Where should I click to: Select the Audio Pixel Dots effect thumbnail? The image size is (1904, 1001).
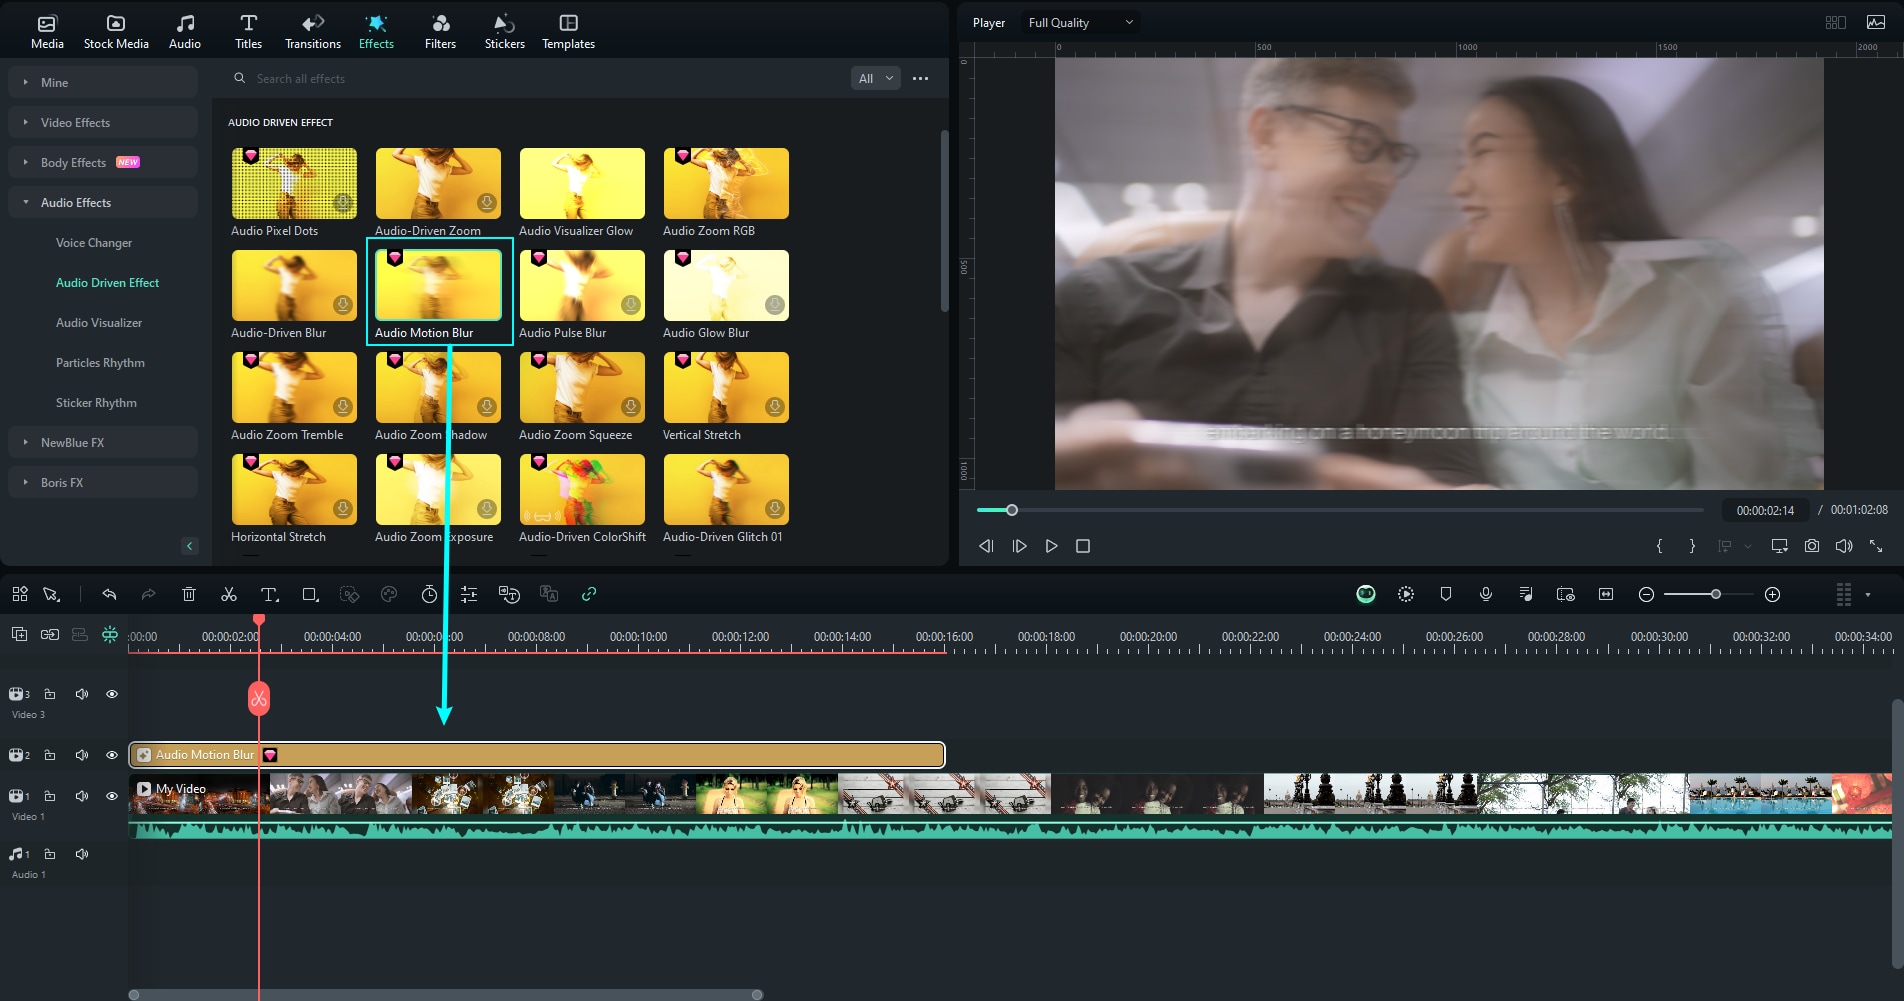click(294, 183)
